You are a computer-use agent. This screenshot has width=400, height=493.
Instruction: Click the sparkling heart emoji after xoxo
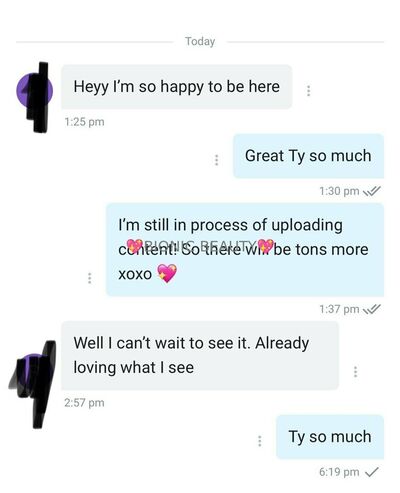[167, 273]
